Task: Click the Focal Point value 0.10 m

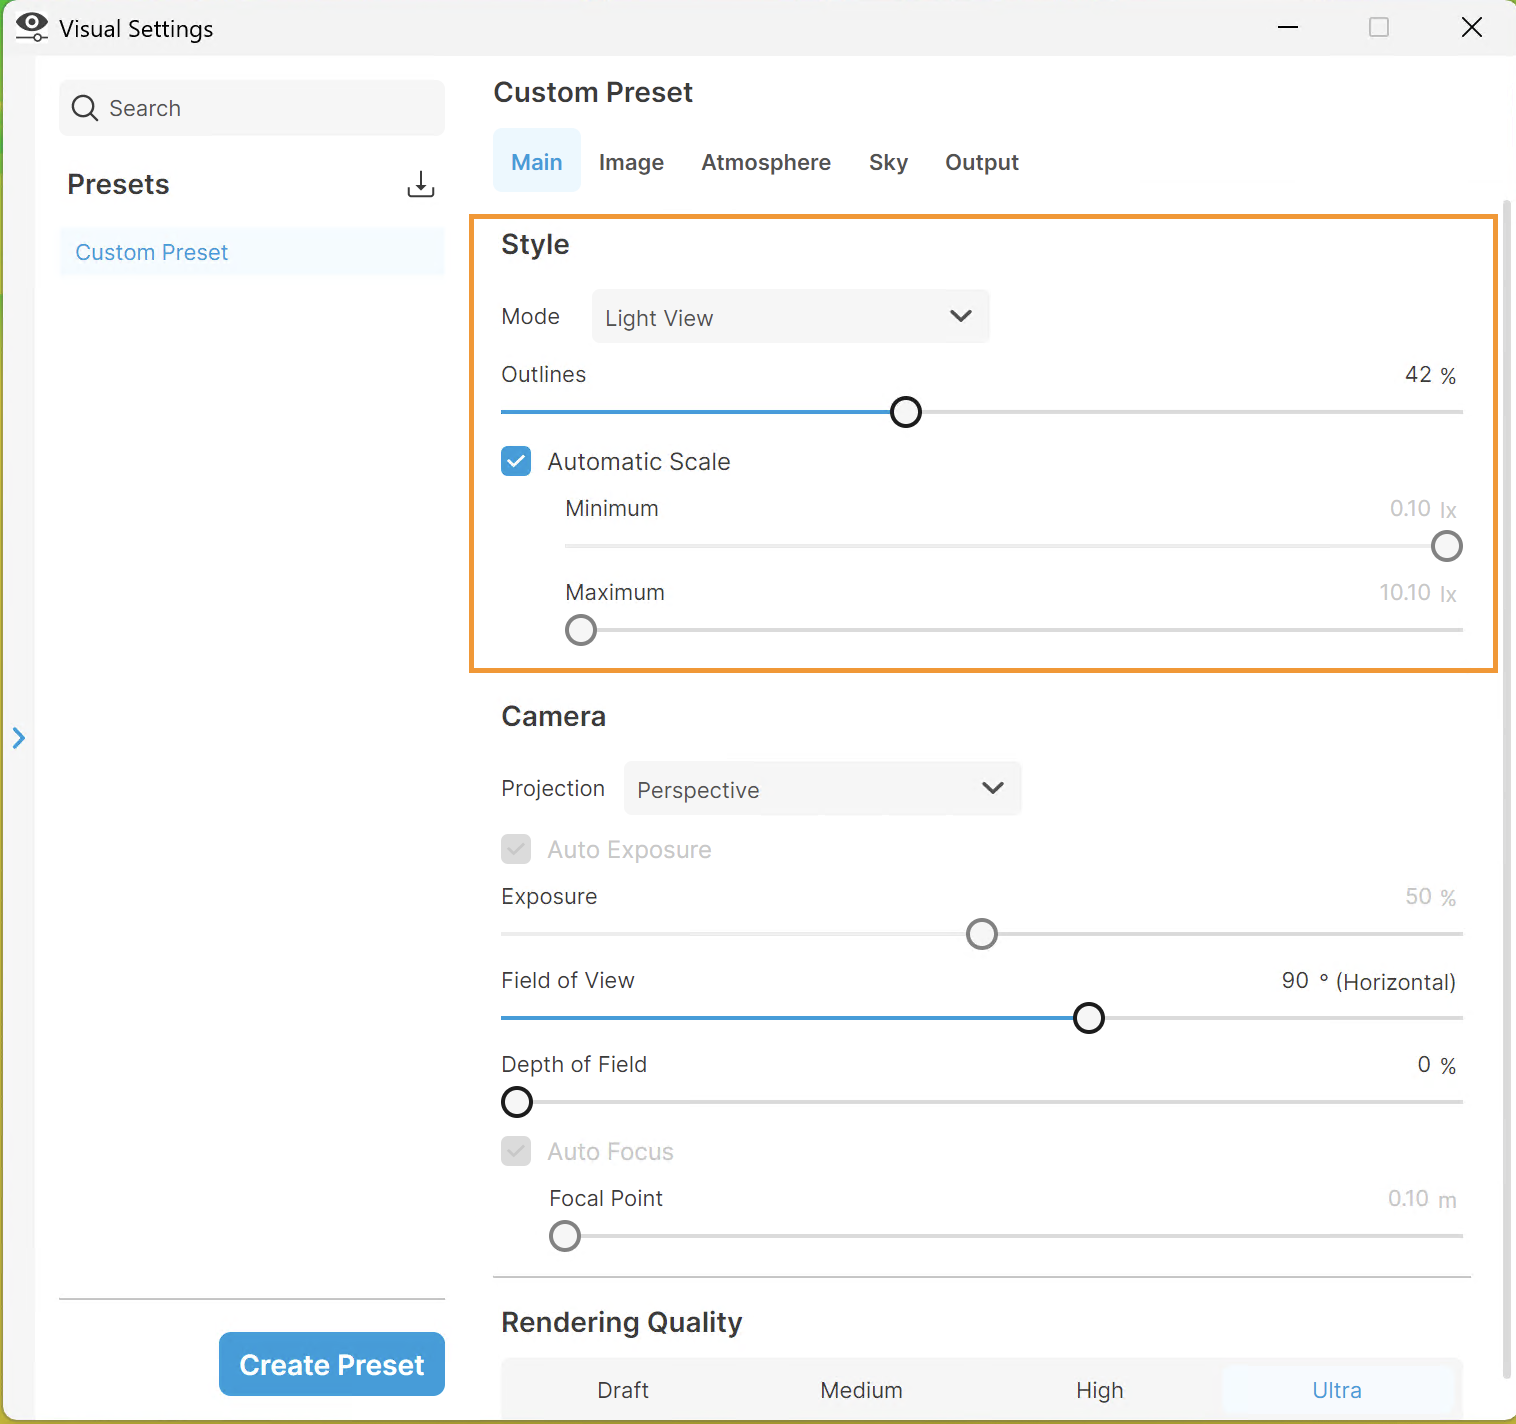Action: 1422,1199
